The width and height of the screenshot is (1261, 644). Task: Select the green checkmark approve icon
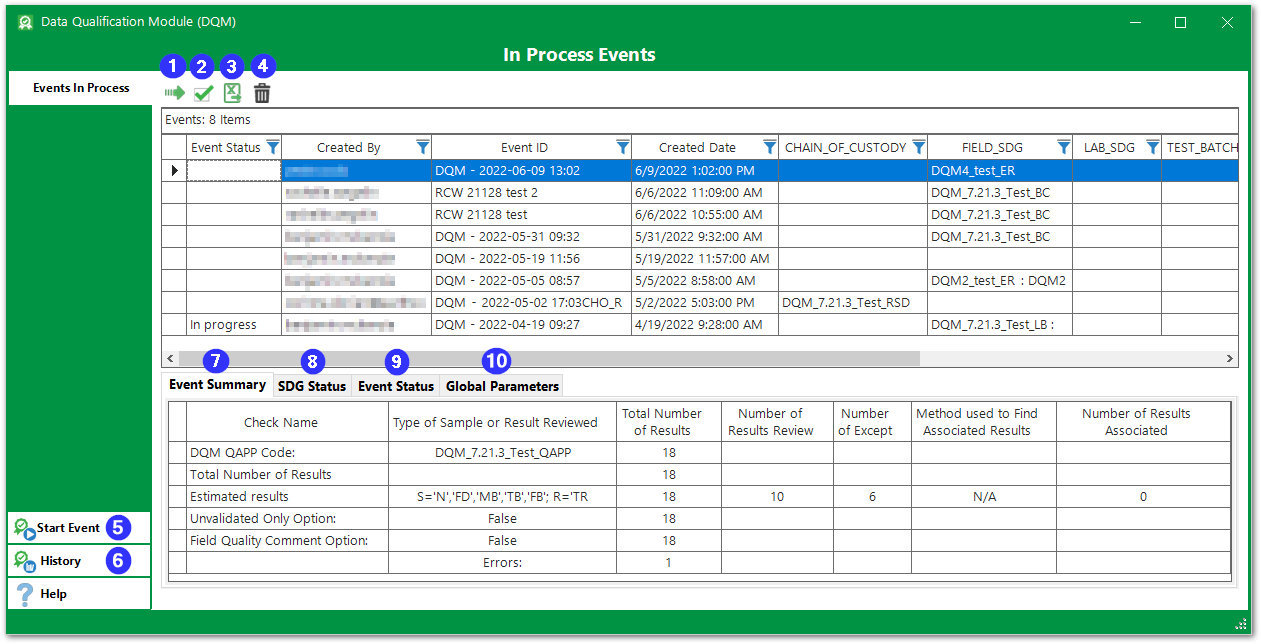pos(202,92)
